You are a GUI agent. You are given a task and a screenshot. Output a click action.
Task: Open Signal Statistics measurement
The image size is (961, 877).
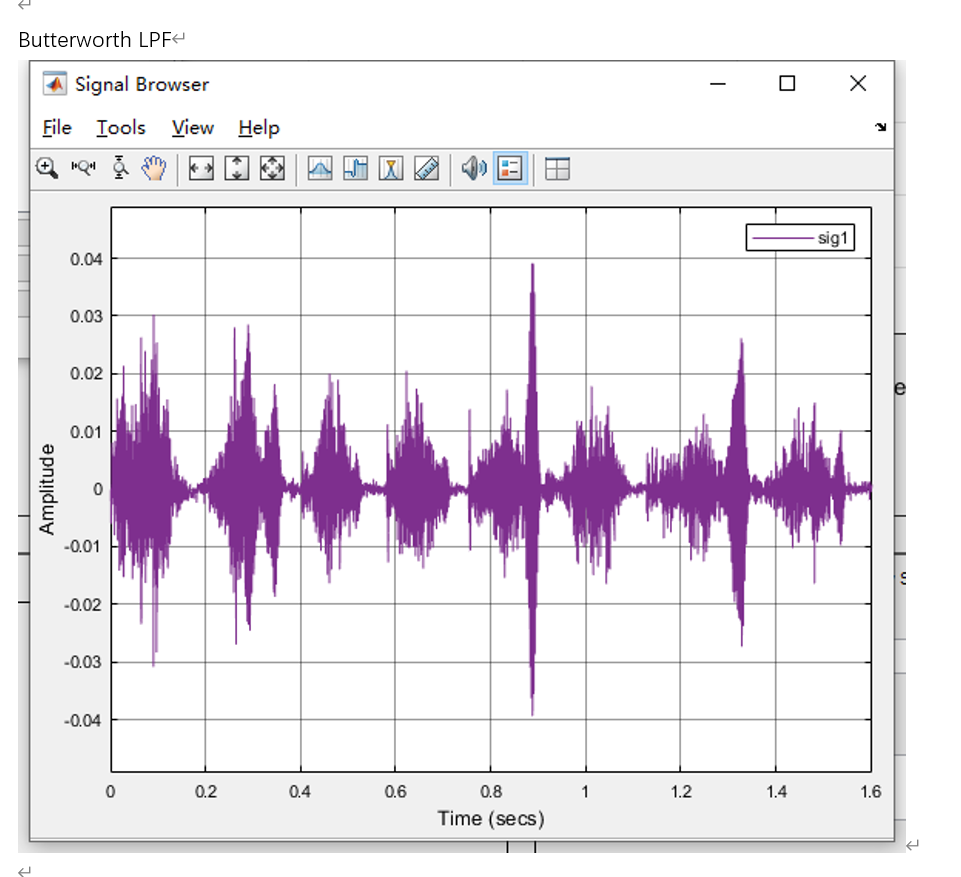[x=320, y=168]
